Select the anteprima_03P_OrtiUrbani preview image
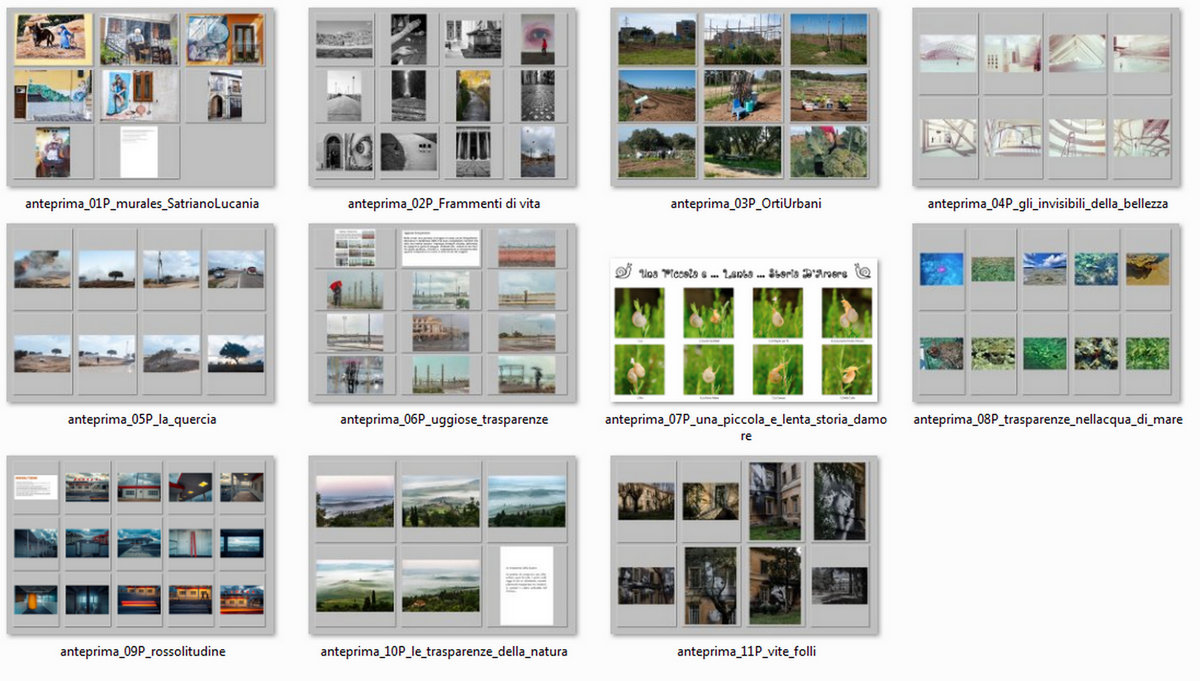The height and width of the screenshot is (681, 1200). (744, 97)
